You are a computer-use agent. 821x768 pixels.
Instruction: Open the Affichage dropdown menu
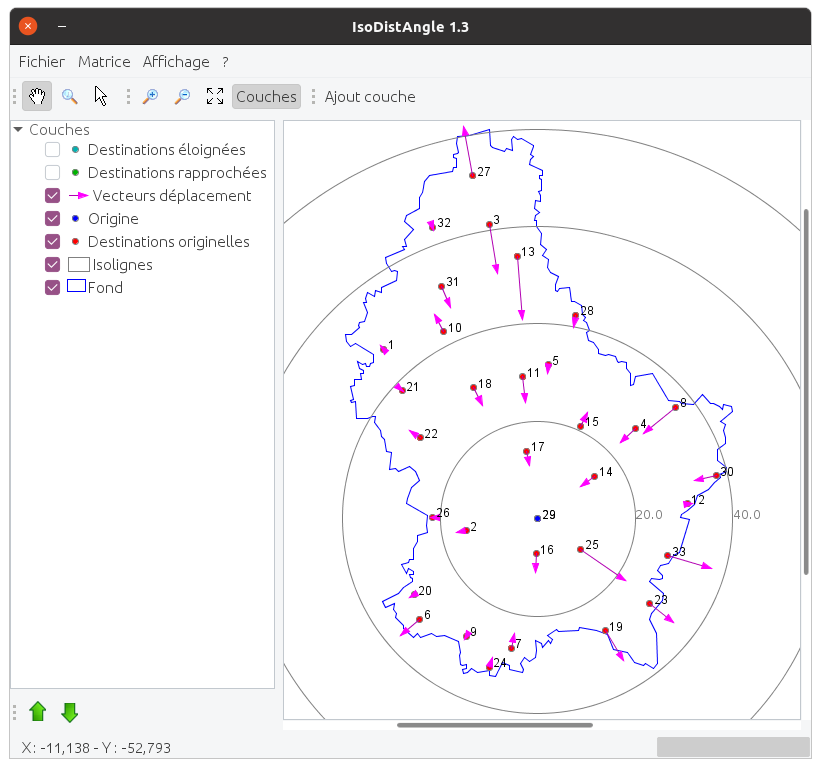click(x=176, y=62)
